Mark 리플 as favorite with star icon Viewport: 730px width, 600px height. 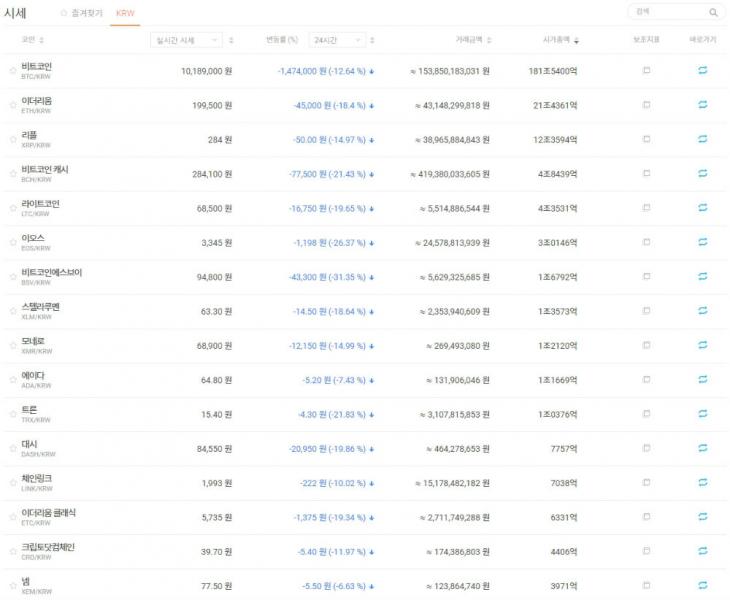13,140
